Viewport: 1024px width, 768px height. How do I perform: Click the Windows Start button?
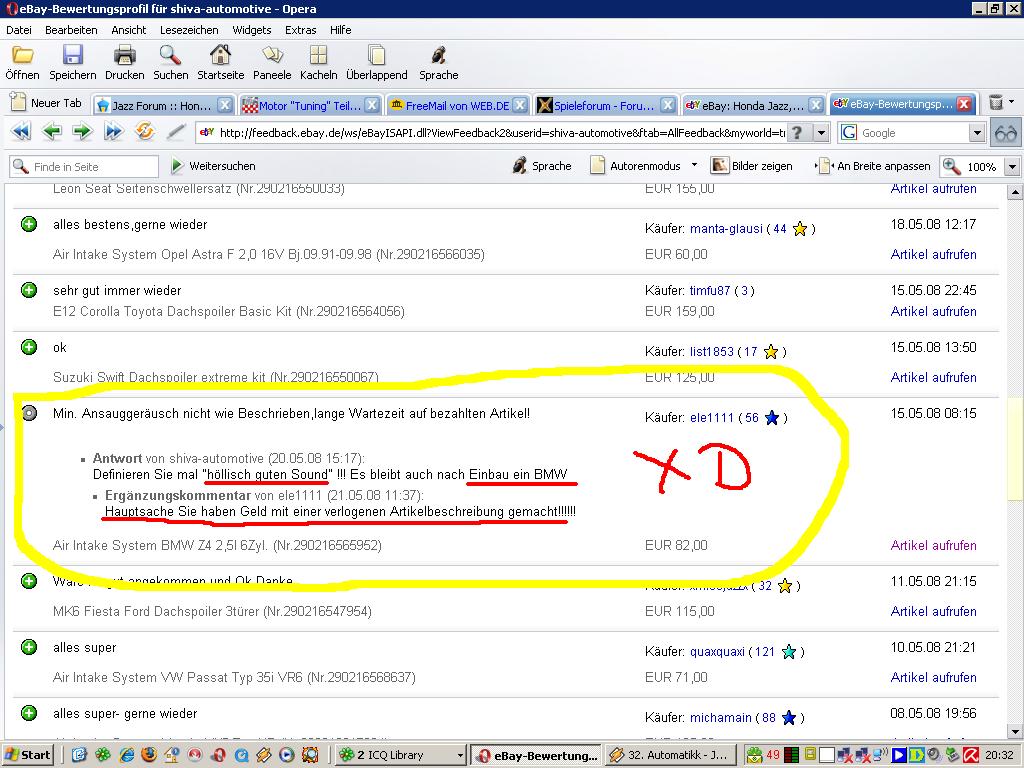point(28,755)
